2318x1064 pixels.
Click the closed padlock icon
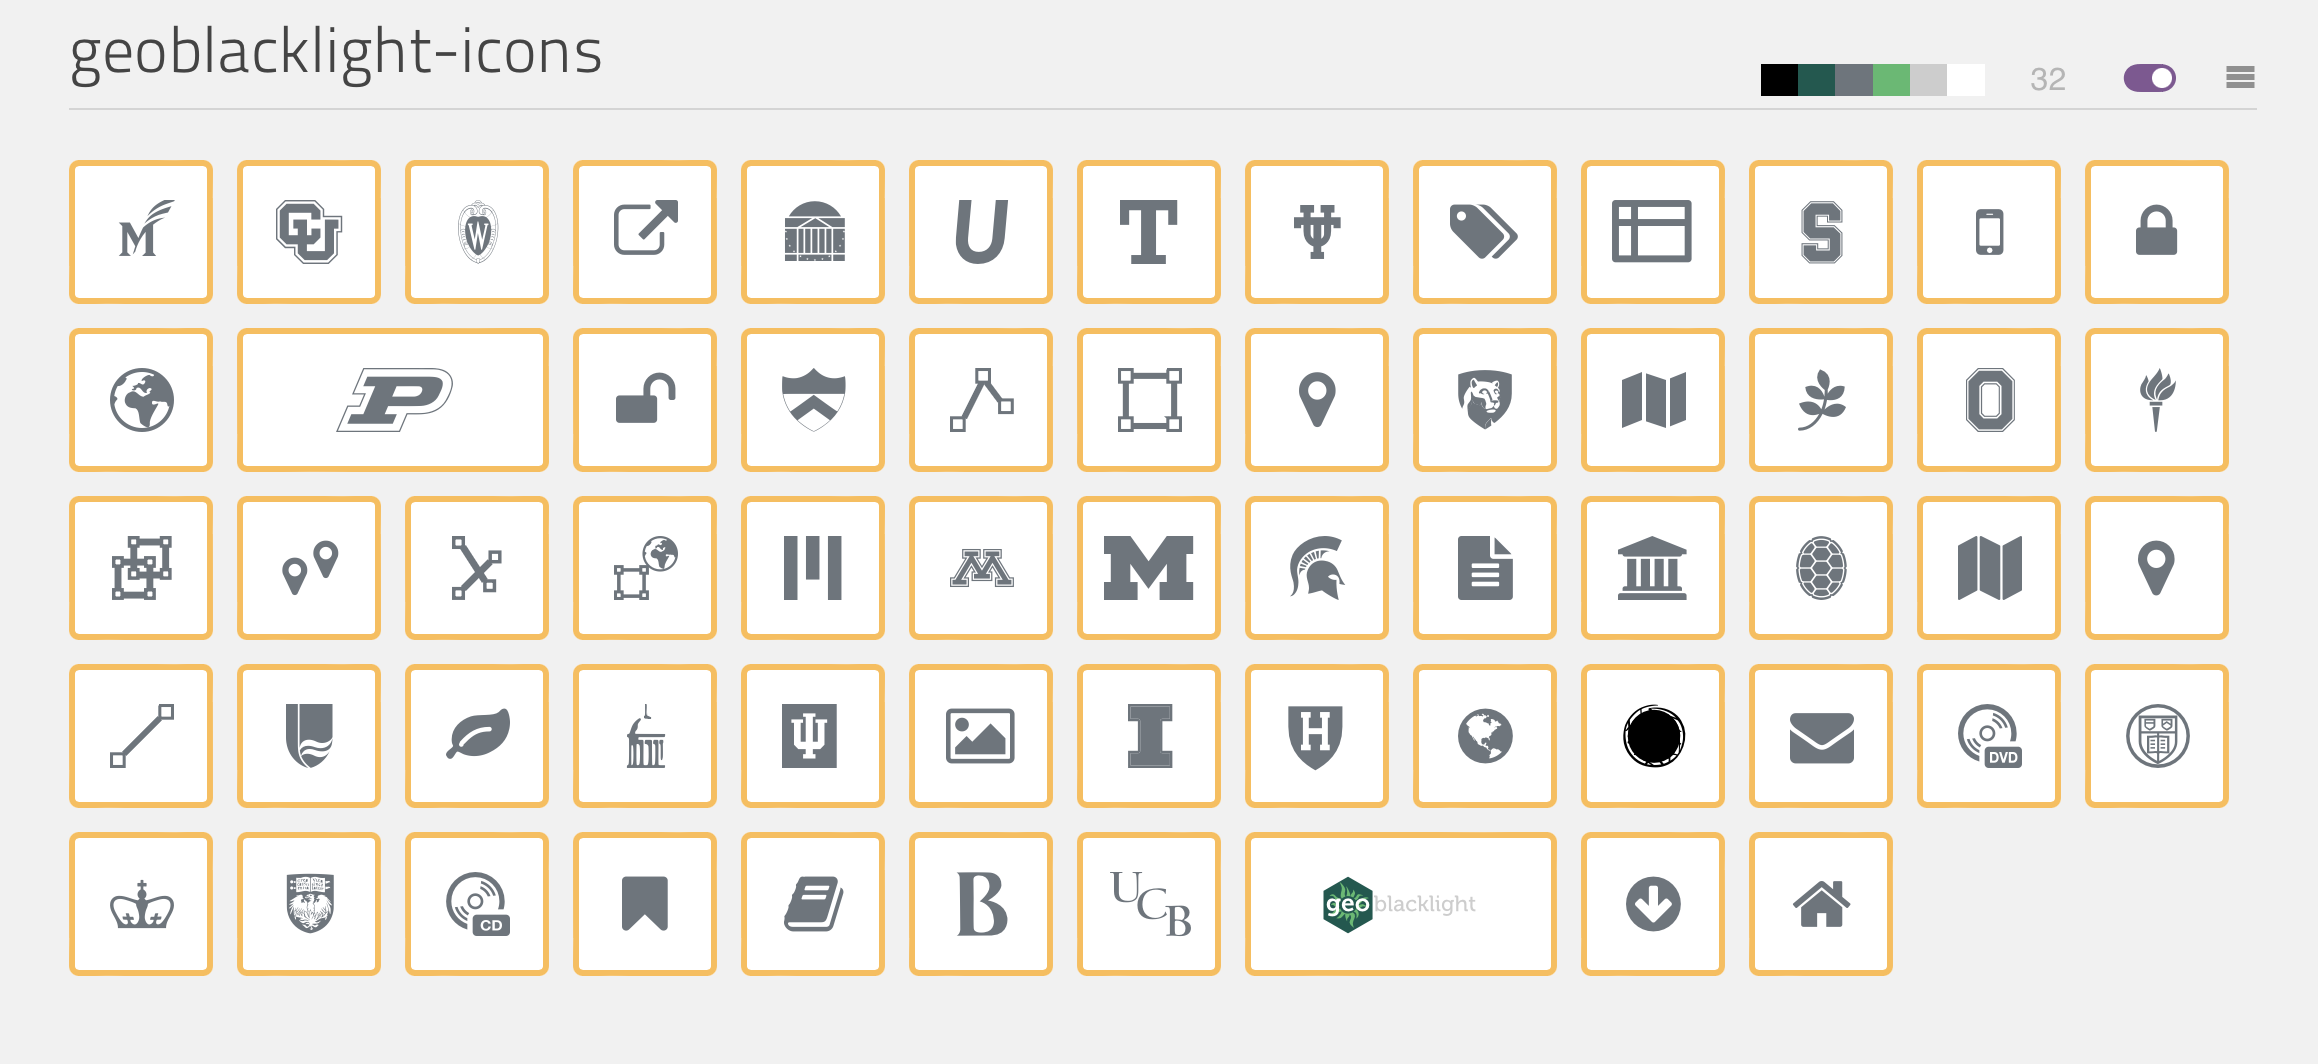tap(2156, 232)
